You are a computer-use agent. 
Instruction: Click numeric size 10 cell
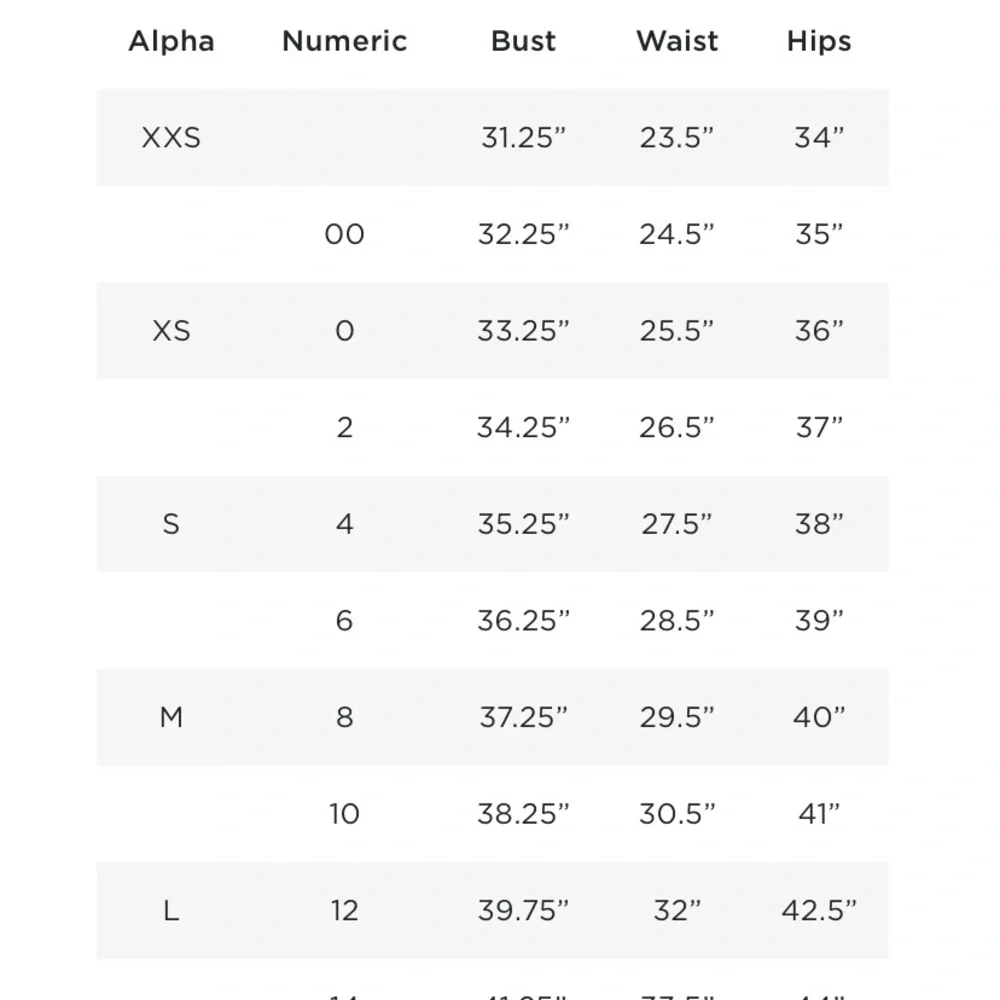click(x=344, y=814)
